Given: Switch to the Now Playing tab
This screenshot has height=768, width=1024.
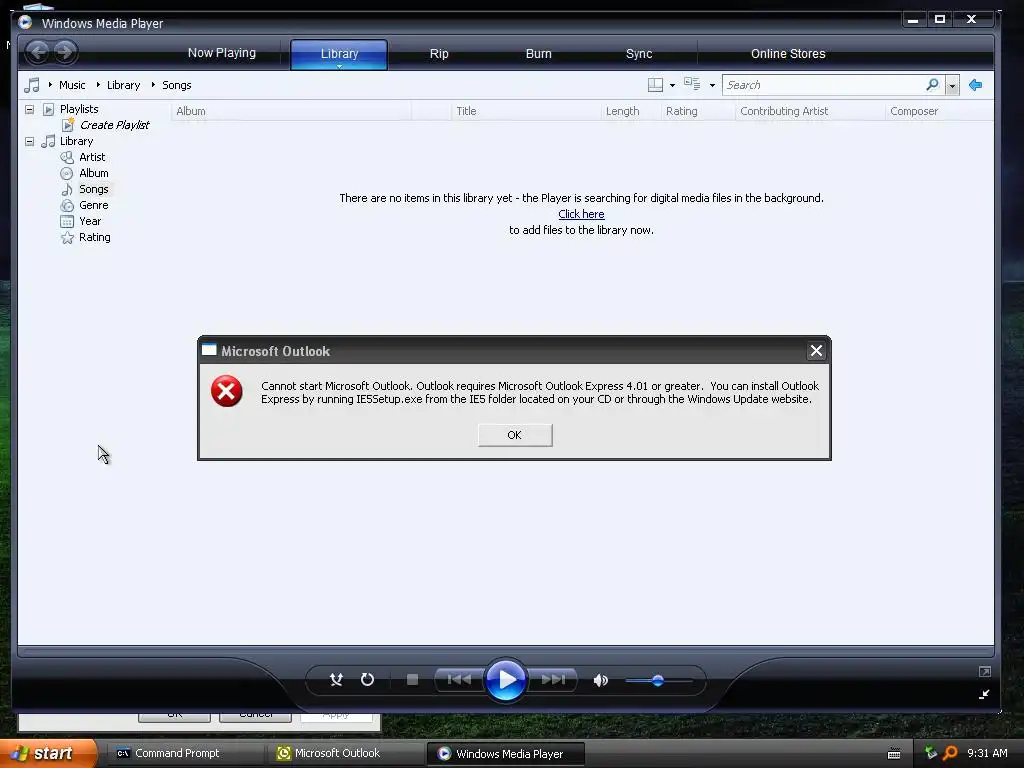Looking at the screenshot, I should pos(222,53).
